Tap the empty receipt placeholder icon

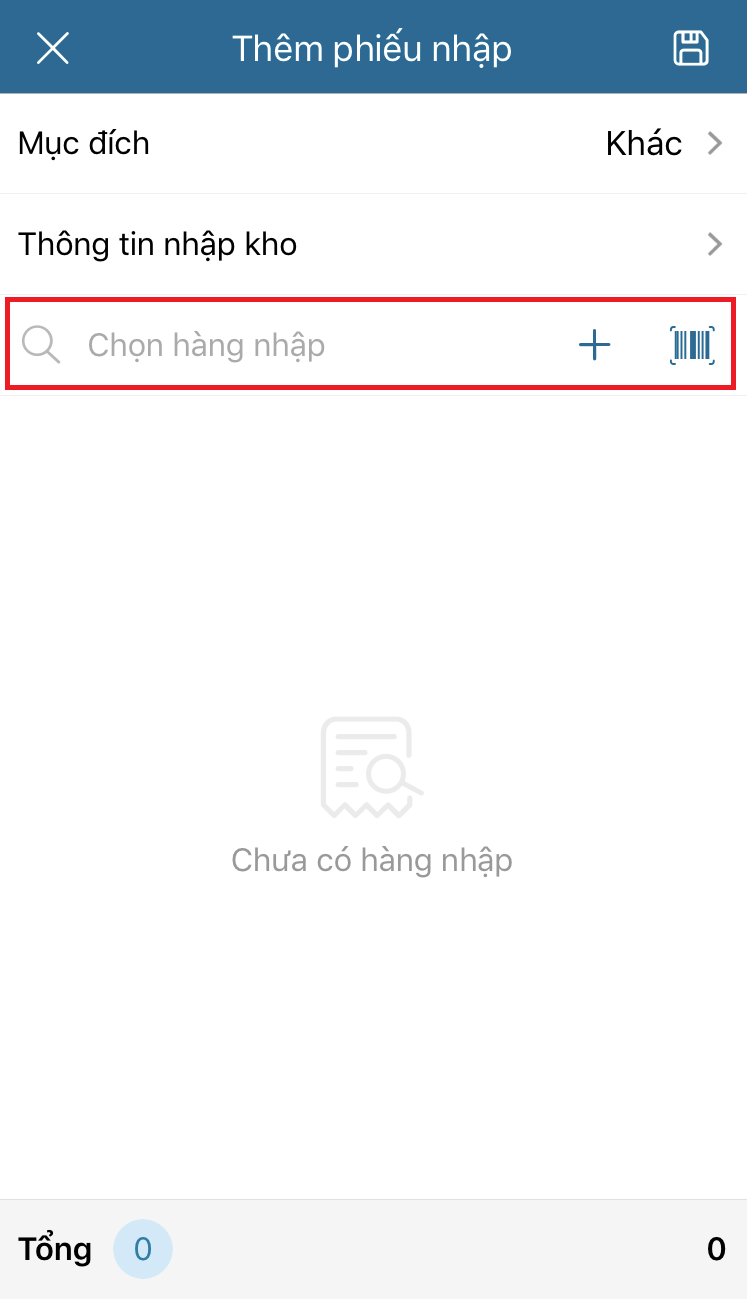pyautogui.click(x=372, y=767)
